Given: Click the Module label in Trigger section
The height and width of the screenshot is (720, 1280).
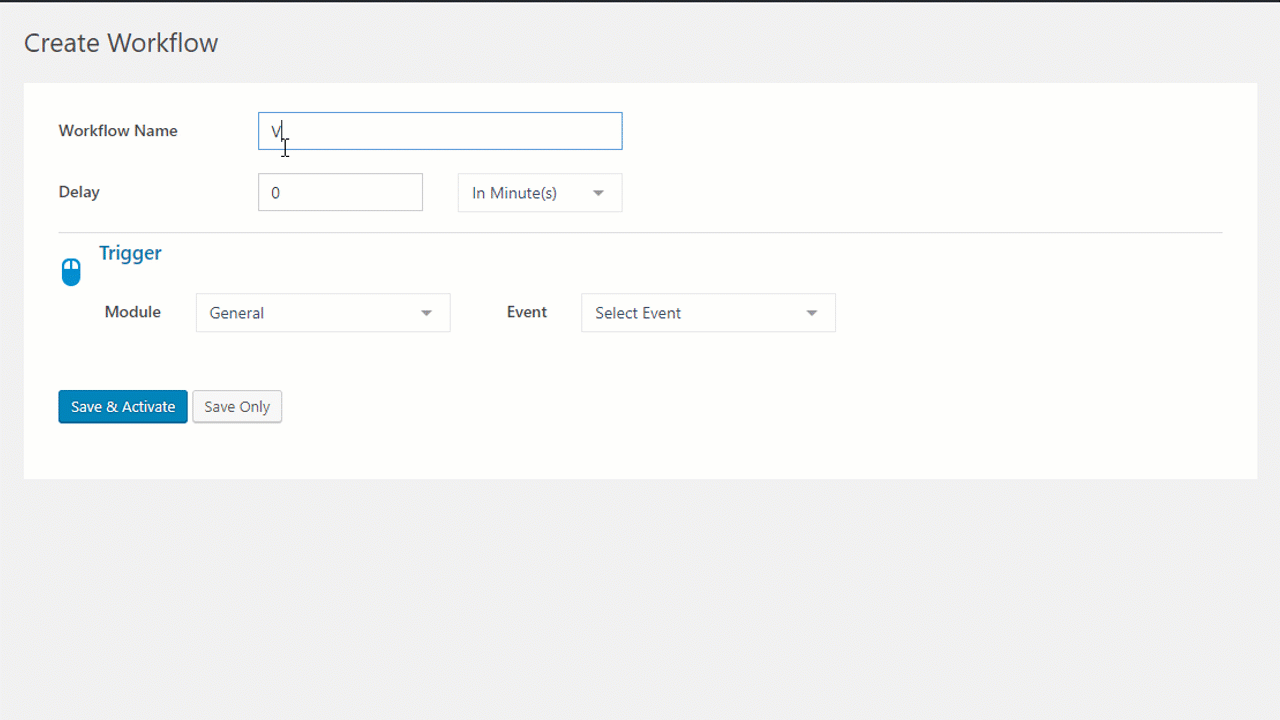Looking at the screenshot, I should pyautogui.click(x=132, y=311).
